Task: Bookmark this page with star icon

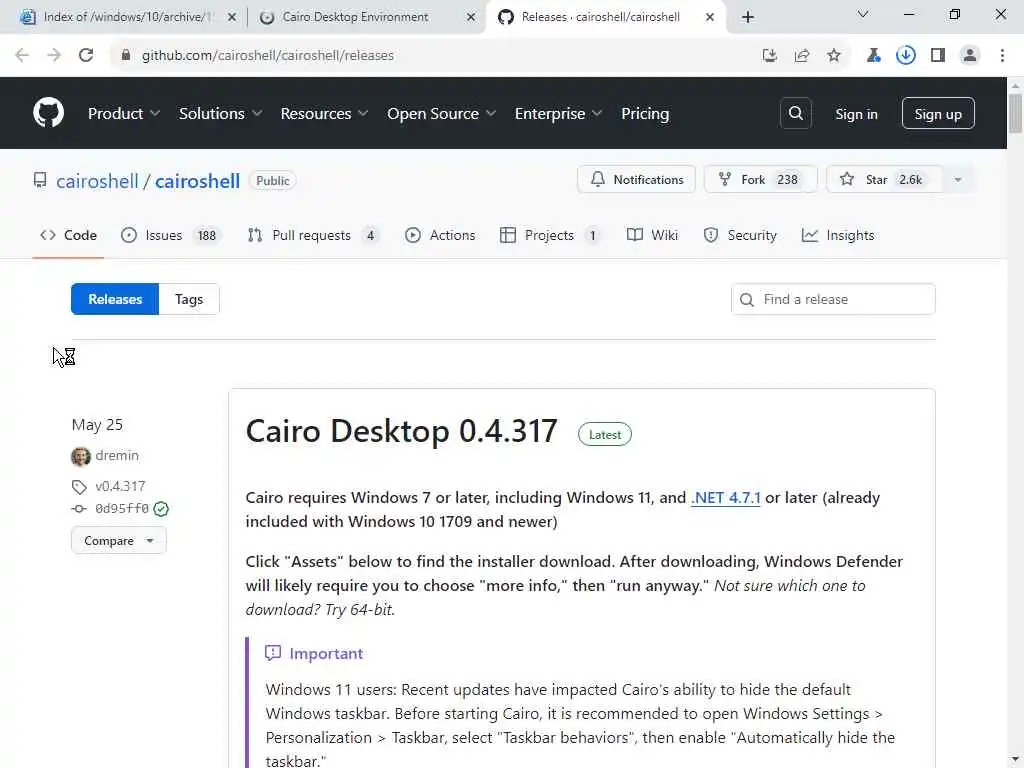Action: [834, 56]
